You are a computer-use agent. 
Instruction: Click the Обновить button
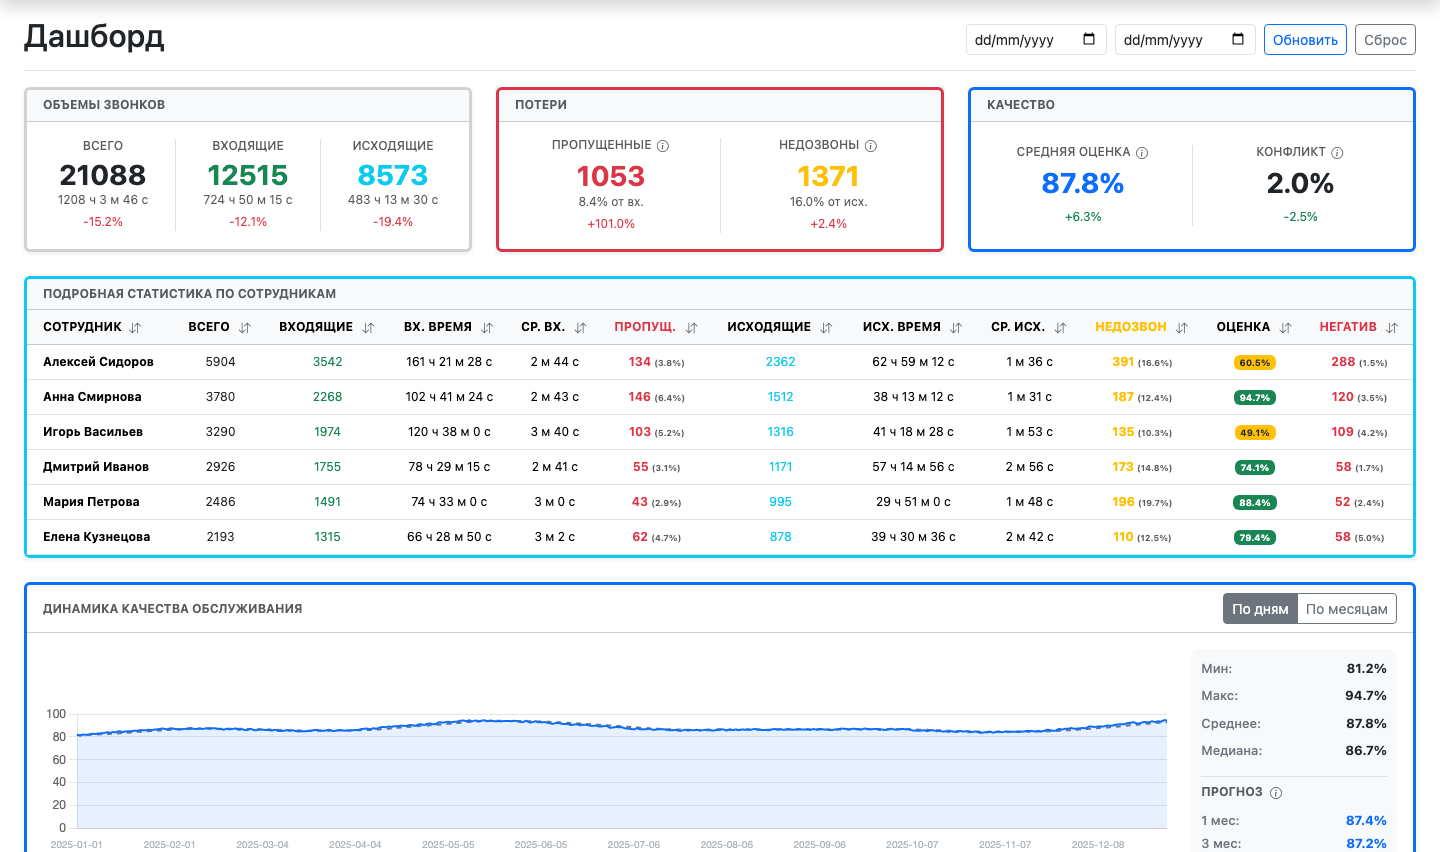pos(1305,40)
